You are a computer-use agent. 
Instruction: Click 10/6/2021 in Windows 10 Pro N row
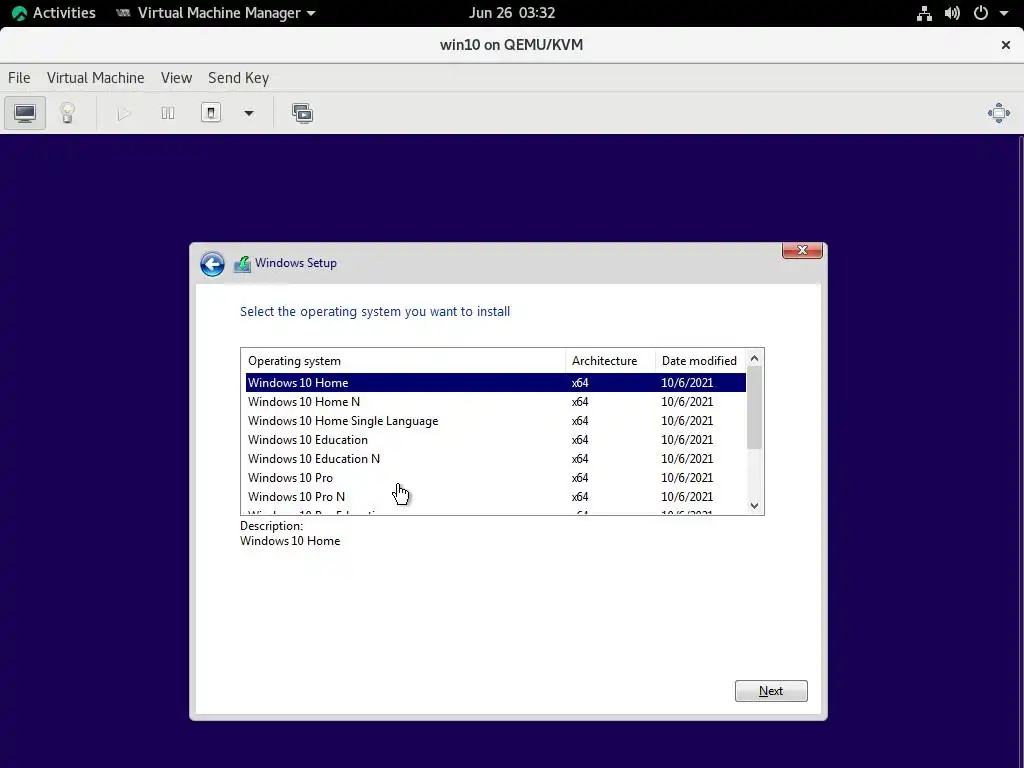687,497
